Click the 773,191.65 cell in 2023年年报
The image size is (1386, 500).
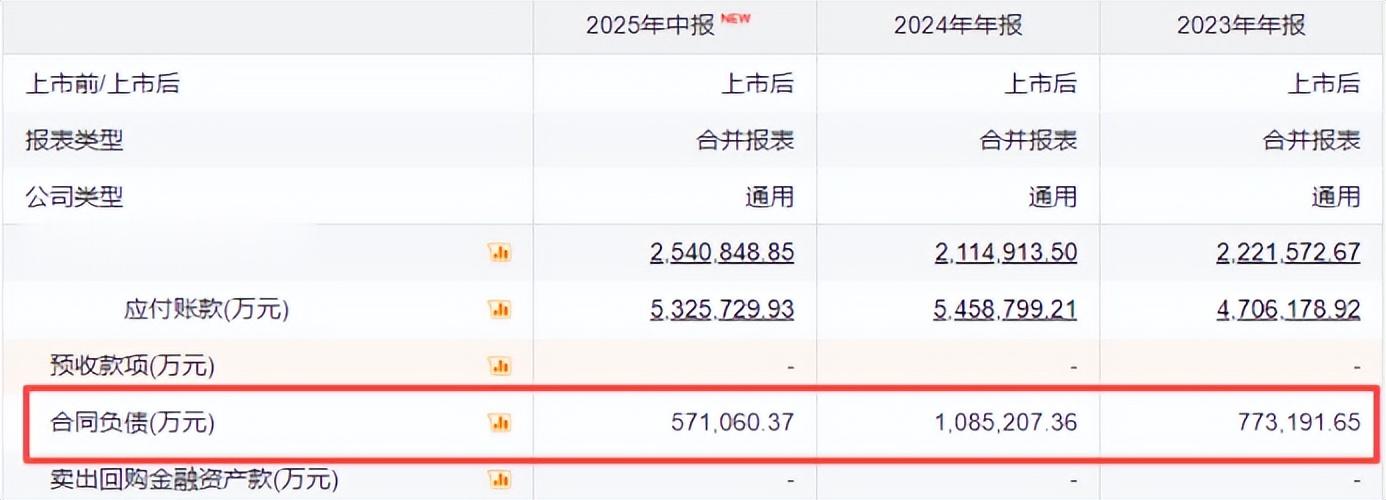[1298, 423]
